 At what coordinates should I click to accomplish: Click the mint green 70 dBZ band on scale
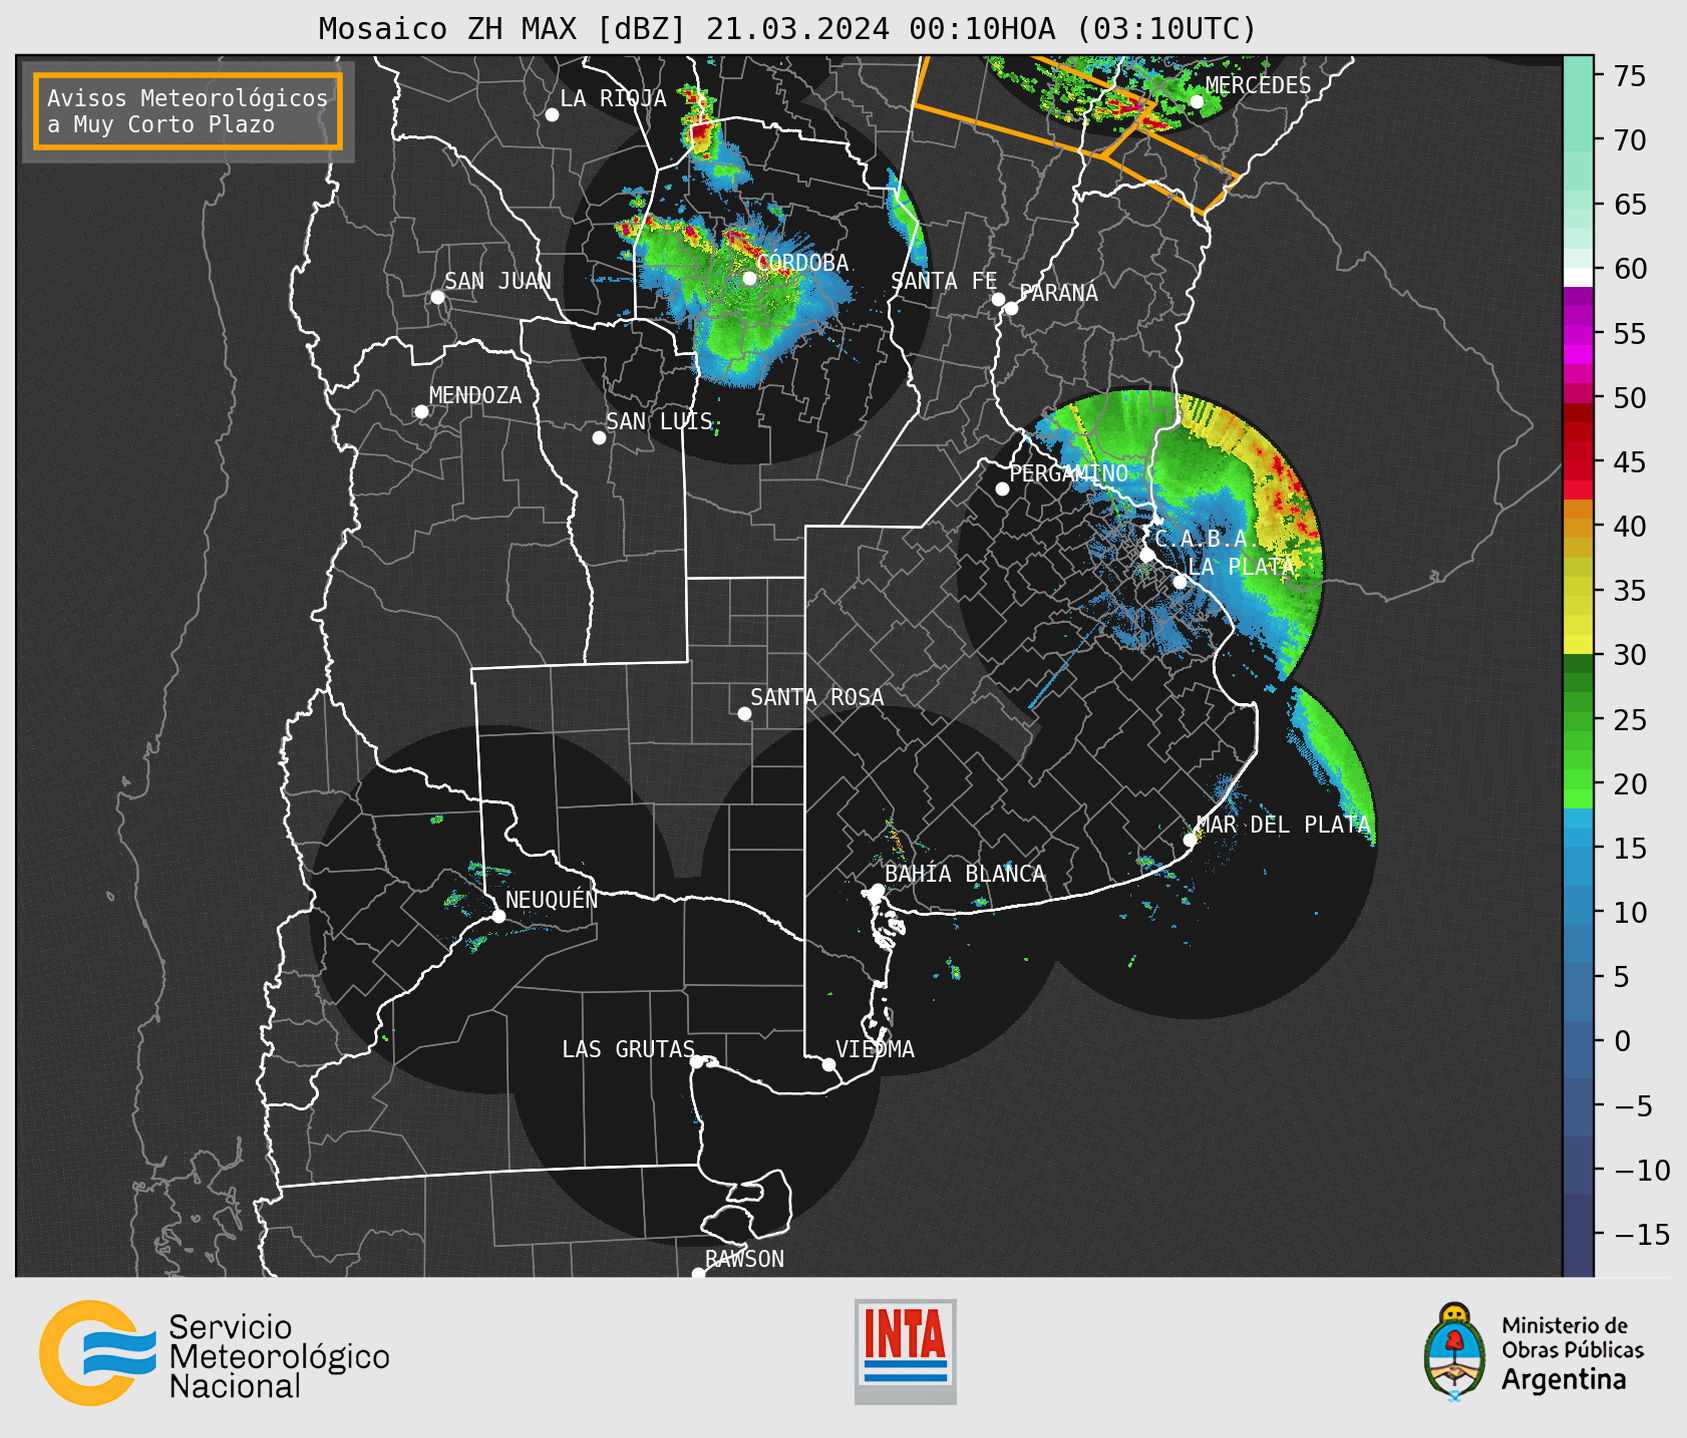1578,140
